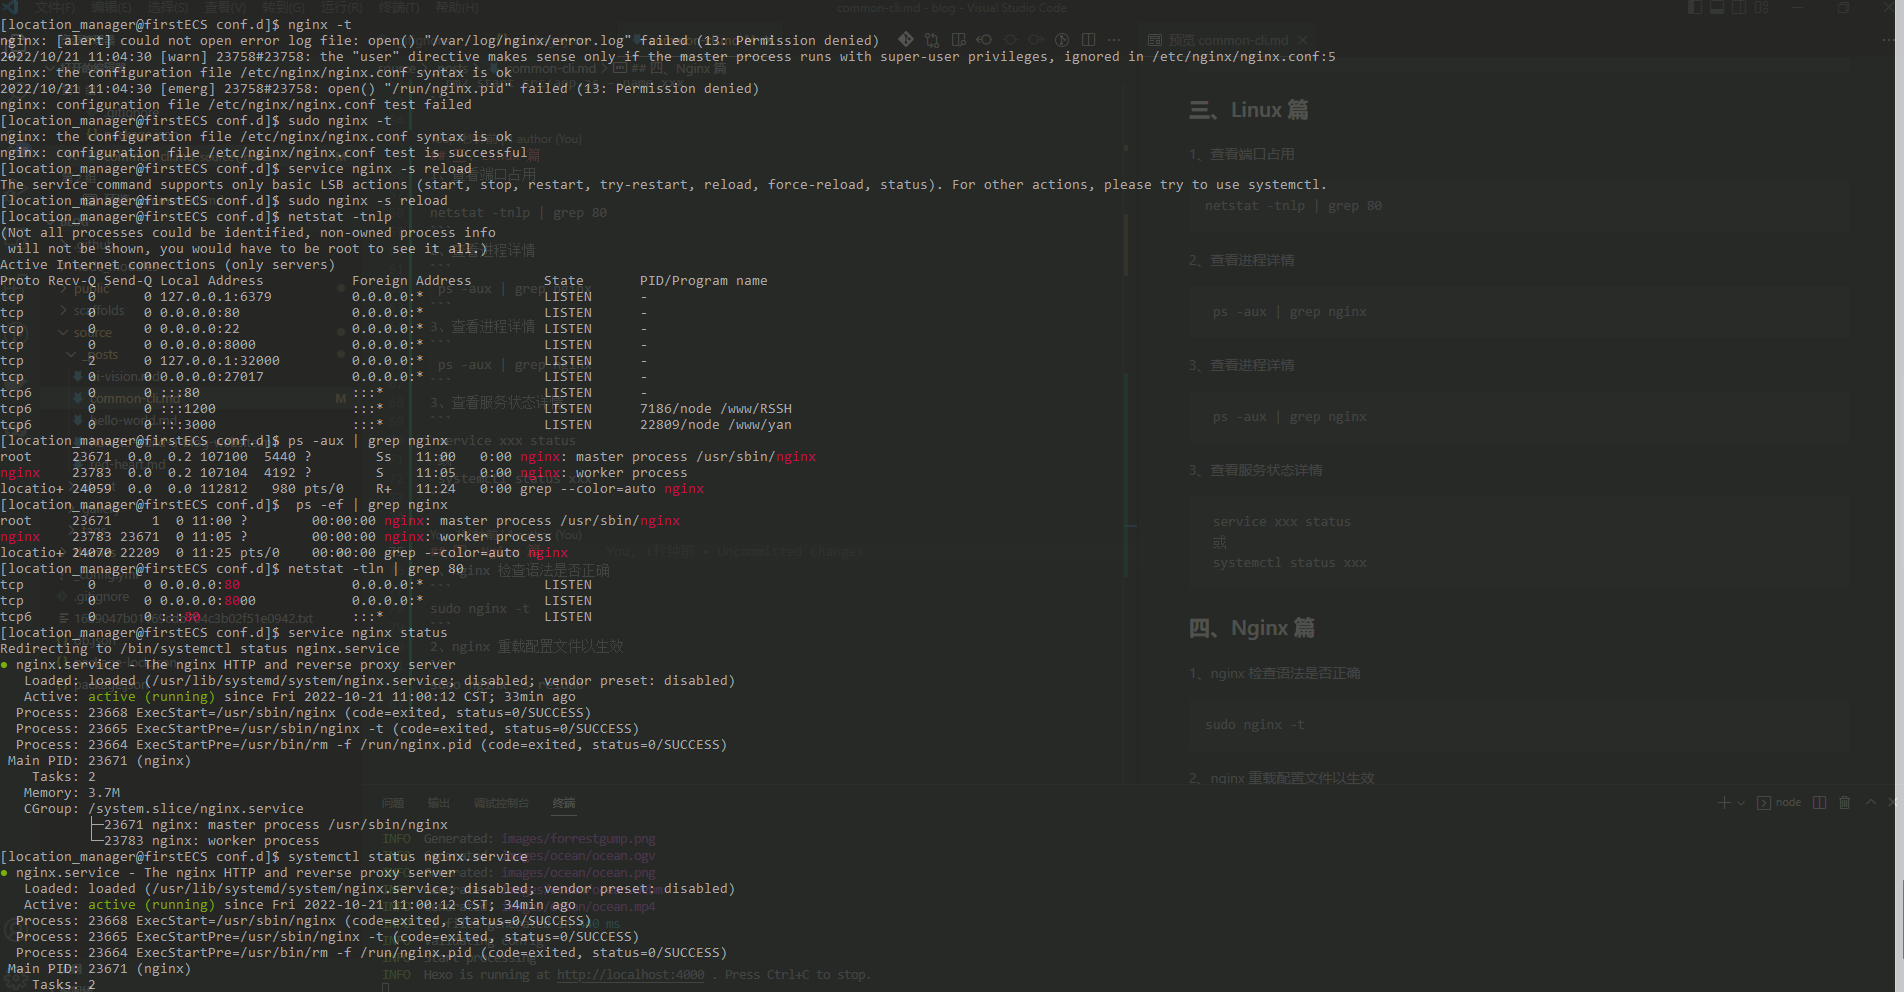1904x992 pixels.
Task: Click the open preview to the side icon
Action: (959, 40)
